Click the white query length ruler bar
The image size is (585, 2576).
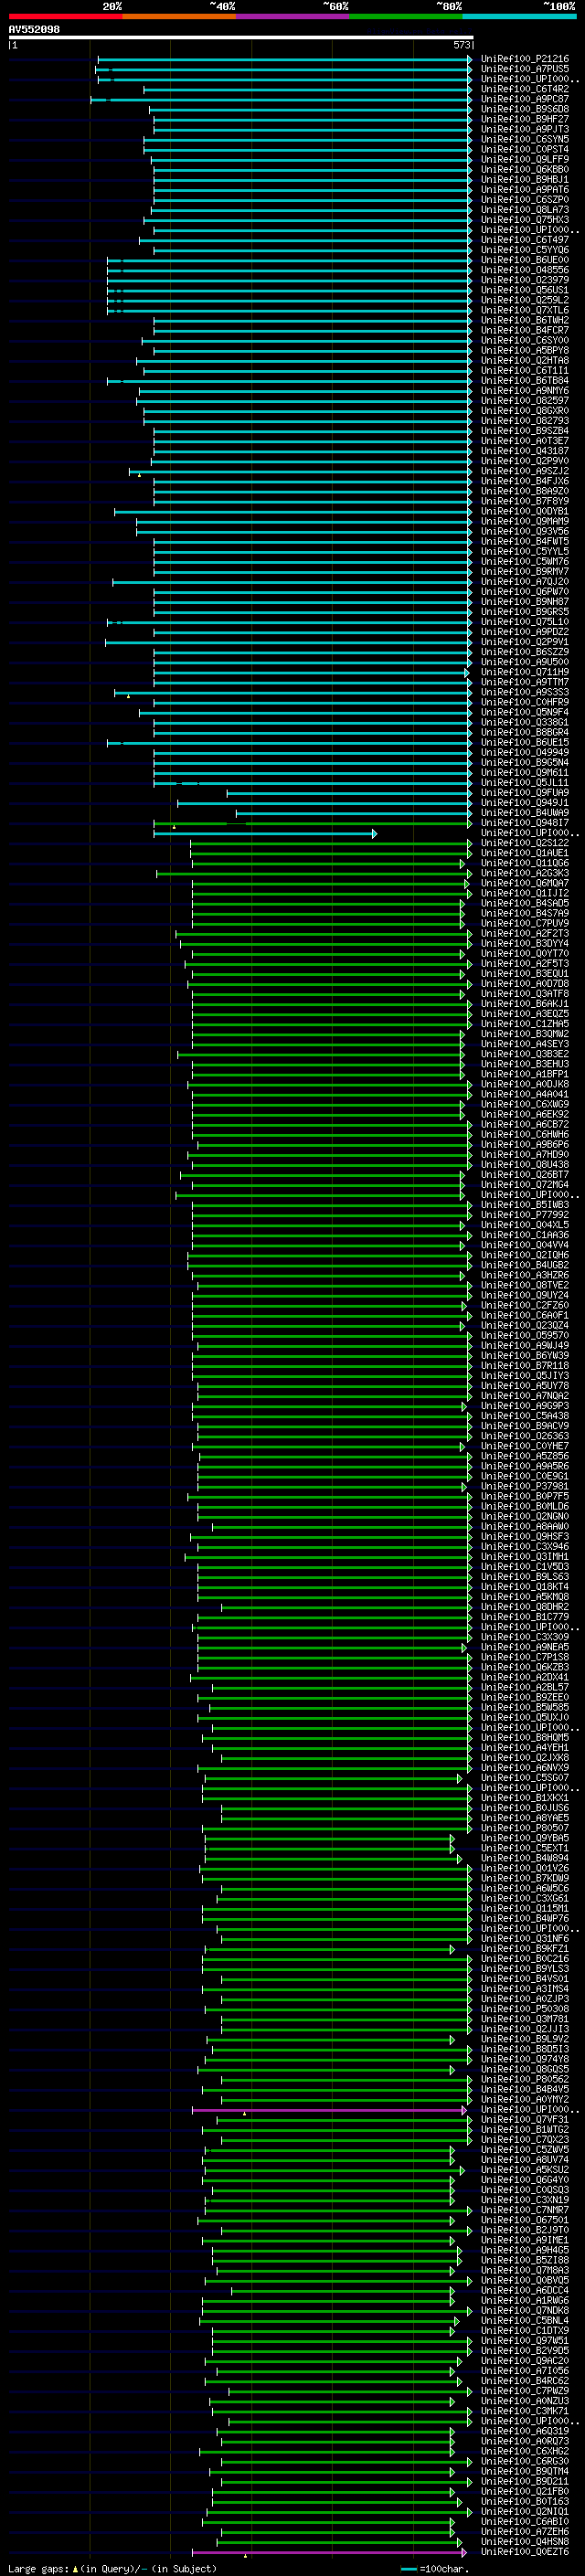click(x=241, y=37)
